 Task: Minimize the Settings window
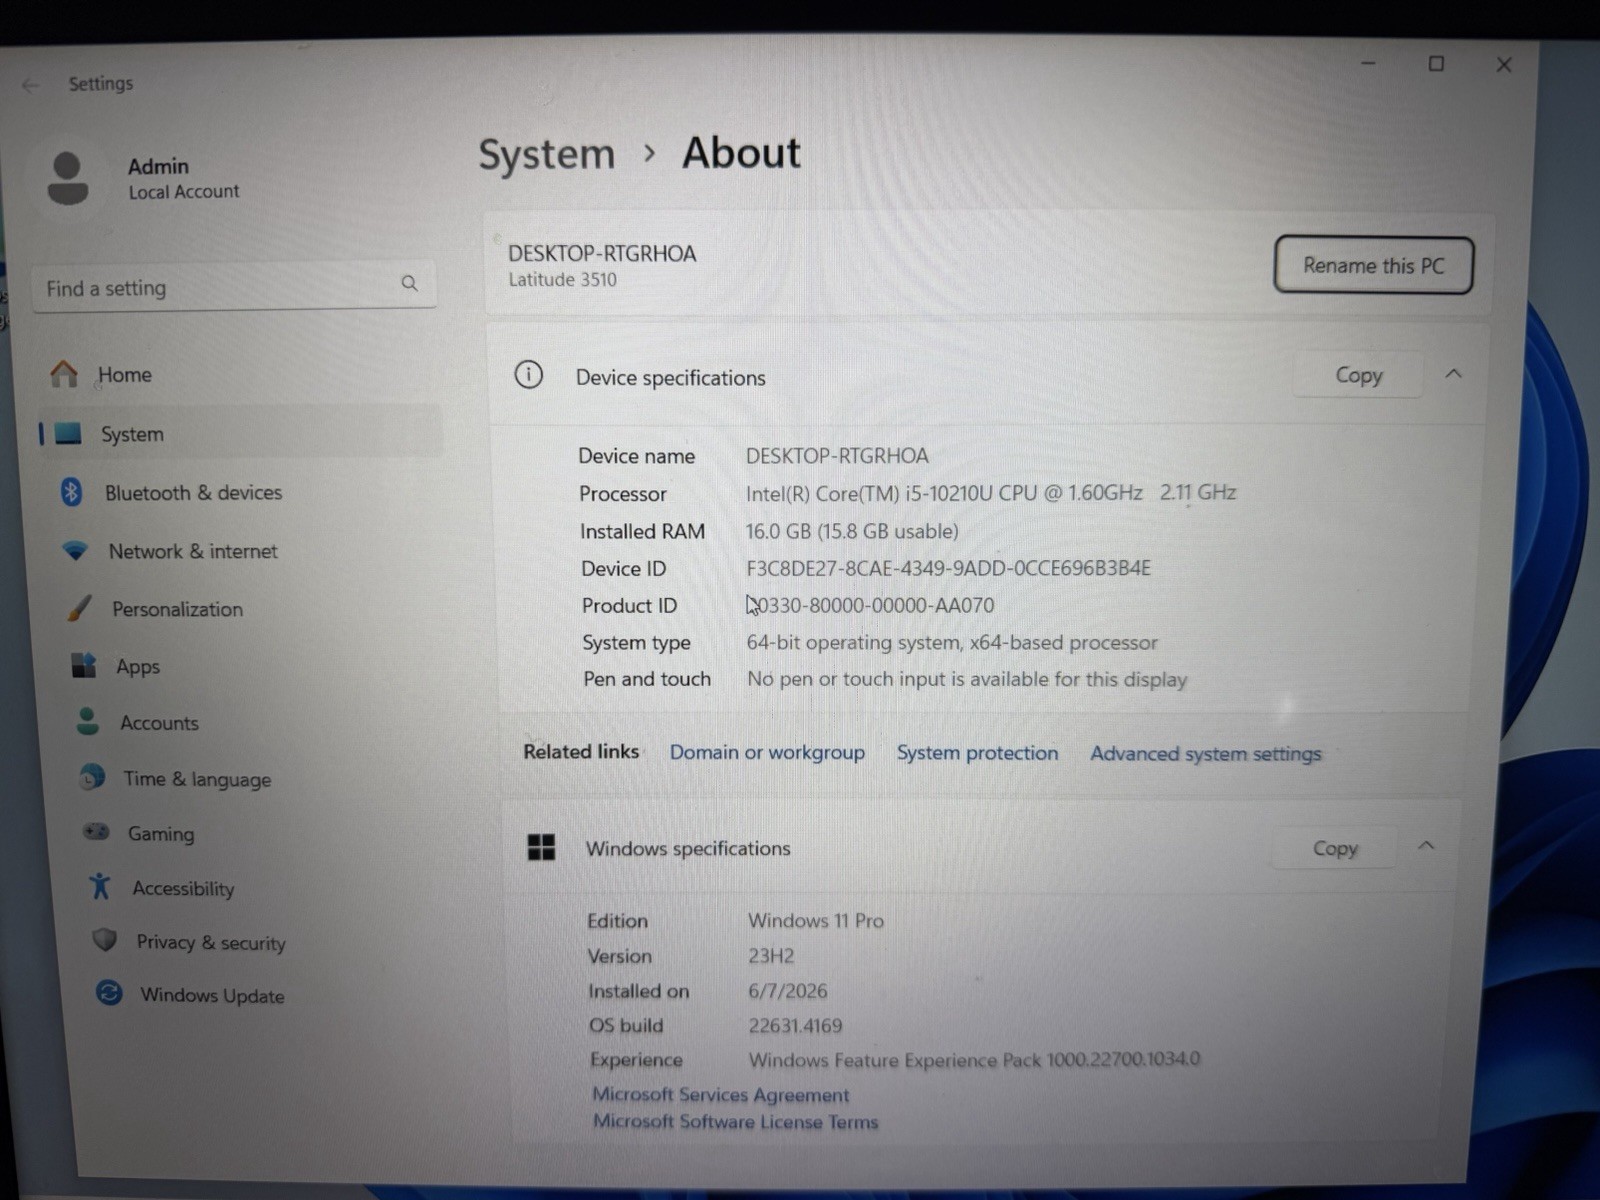point(1368,63)
